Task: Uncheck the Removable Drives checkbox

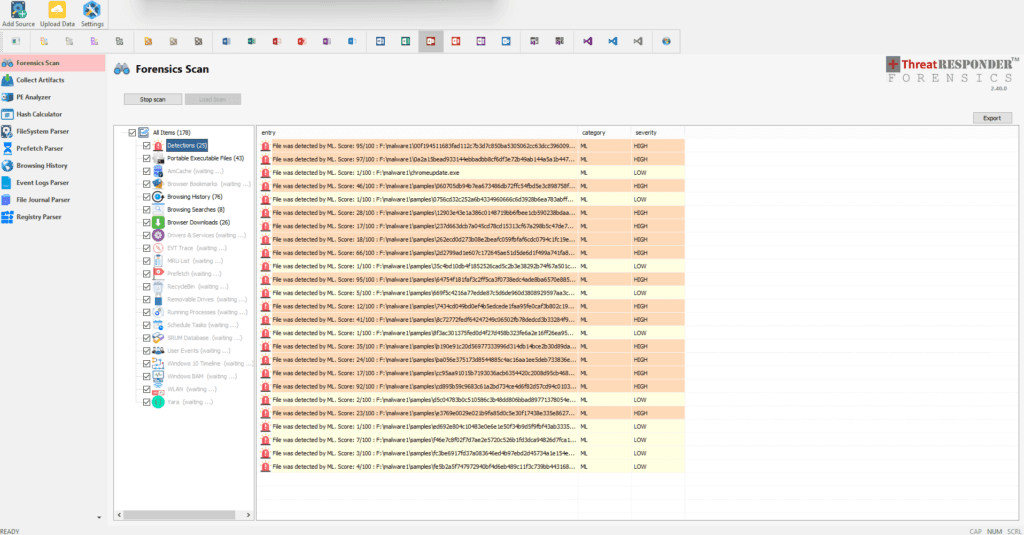Action: coord(146,299)
